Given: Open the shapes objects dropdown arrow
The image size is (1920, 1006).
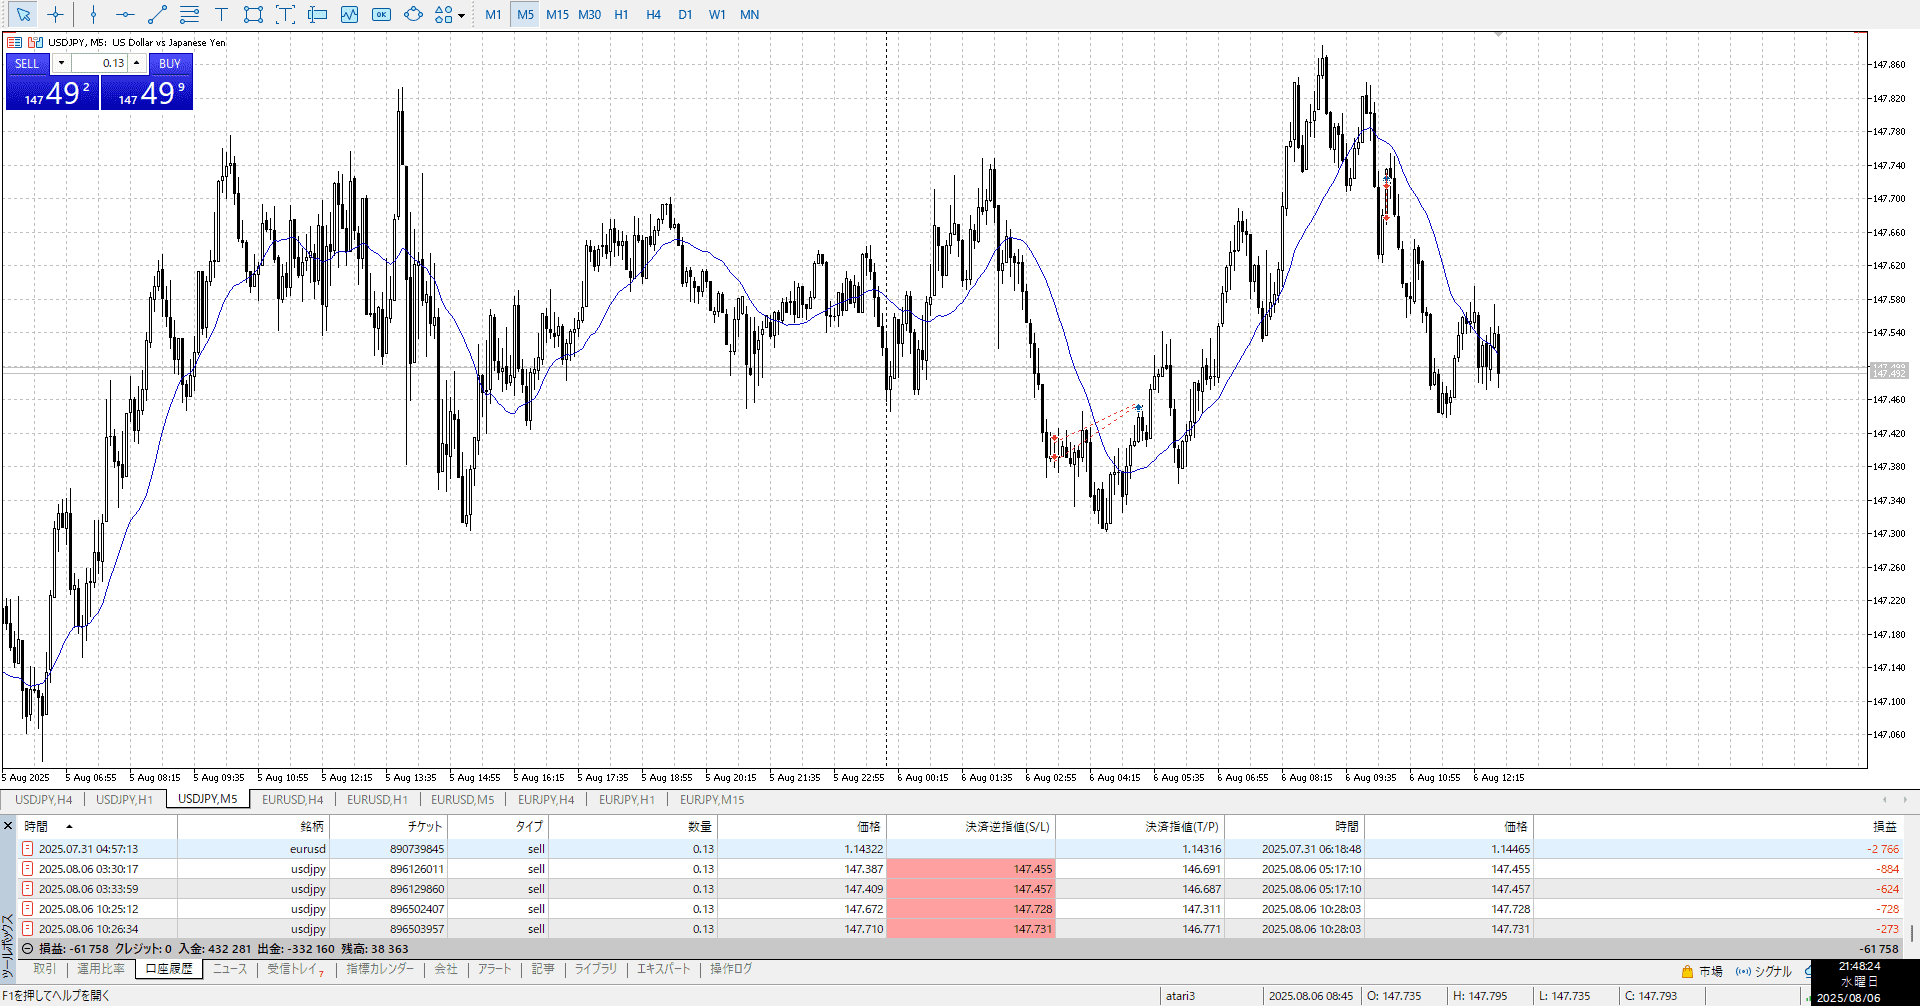Looking at the screenshot, I should 461,15.
